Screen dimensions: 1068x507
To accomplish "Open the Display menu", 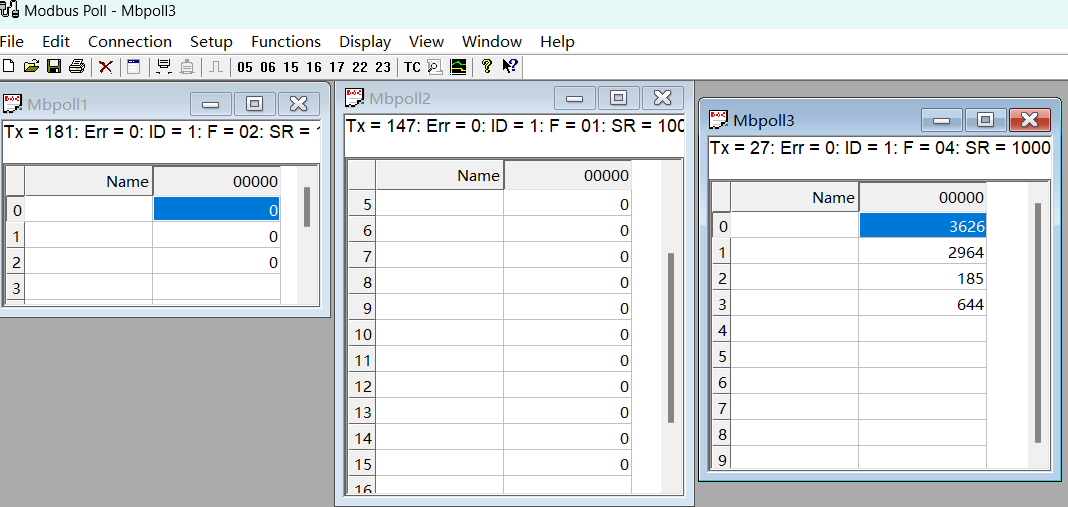I will (365, 42).
